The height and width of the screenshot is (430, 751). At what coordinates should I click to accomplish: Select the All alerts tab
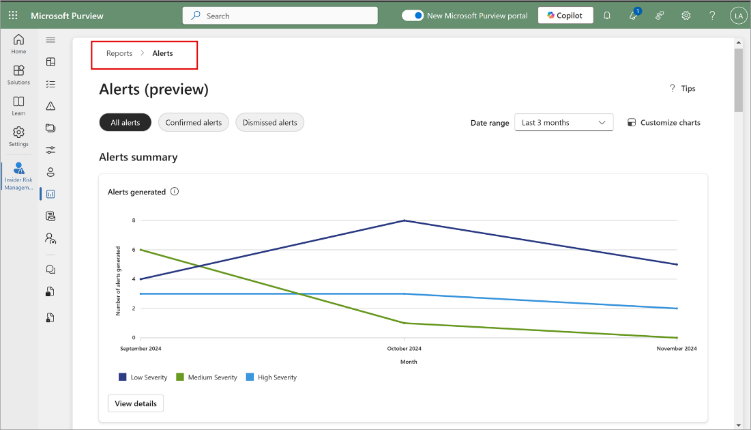pyautogui.click(x=125, y=123)
